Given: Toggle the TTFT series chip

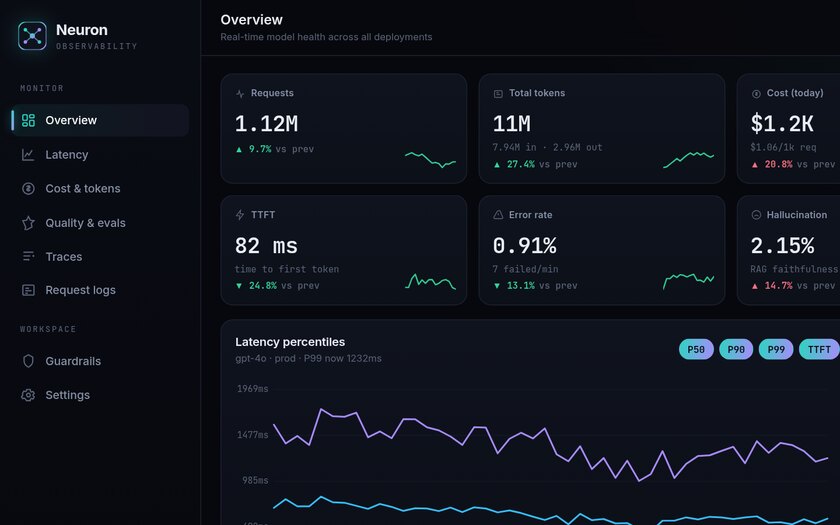Looking at the screenshot, I should tap(819, 349).
